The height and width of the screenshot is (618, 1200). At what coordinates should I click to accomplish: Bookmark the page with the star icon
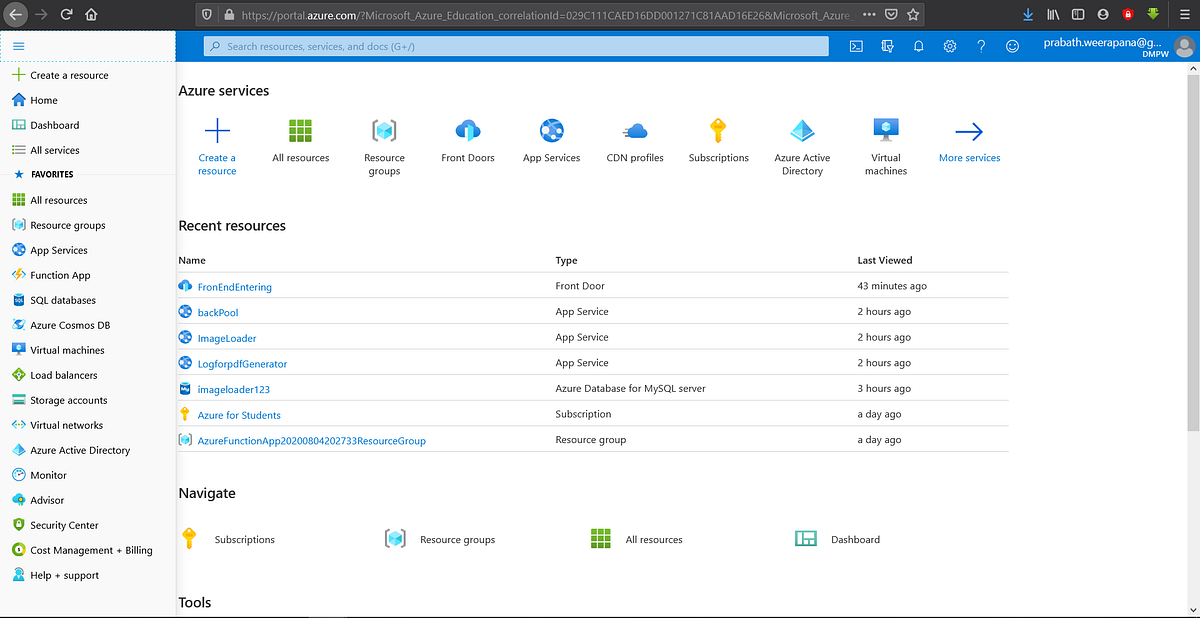(911, 14)
